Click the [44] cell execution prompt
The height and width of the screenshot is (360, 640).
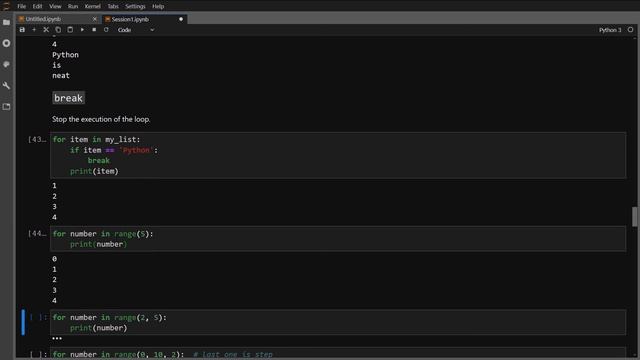(37, 233)
